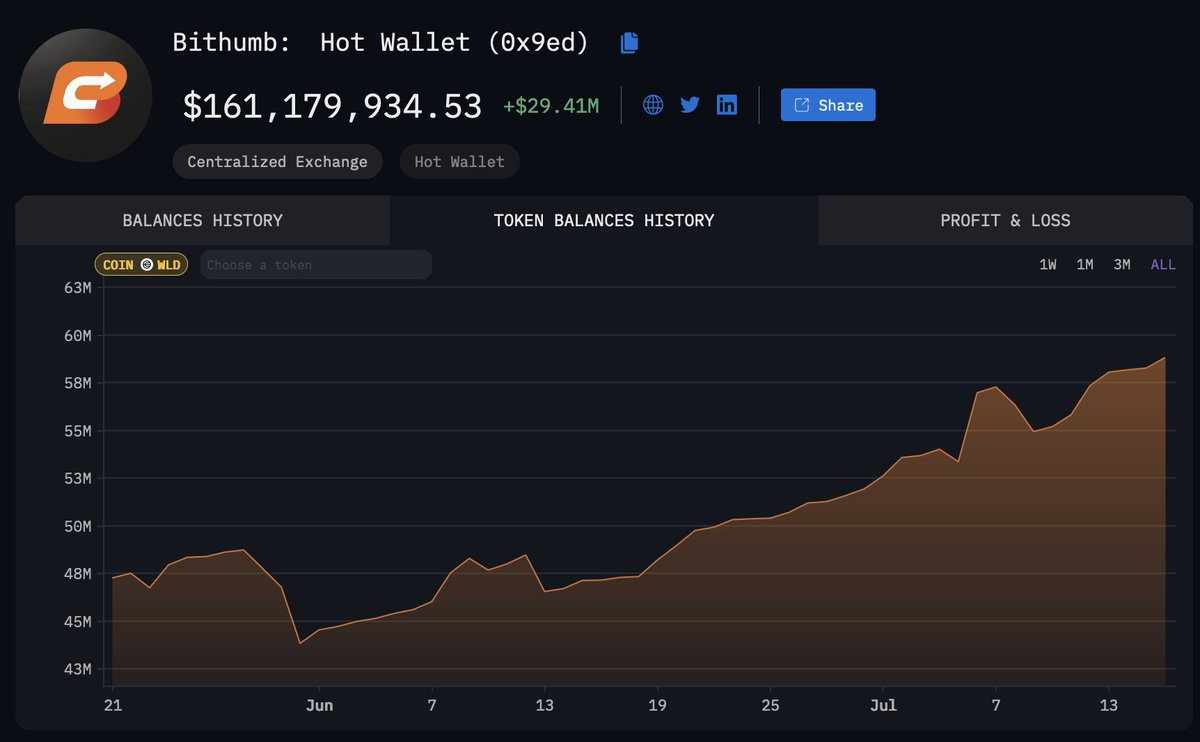Click the chart peak near July 7

(x=993, y=387)
